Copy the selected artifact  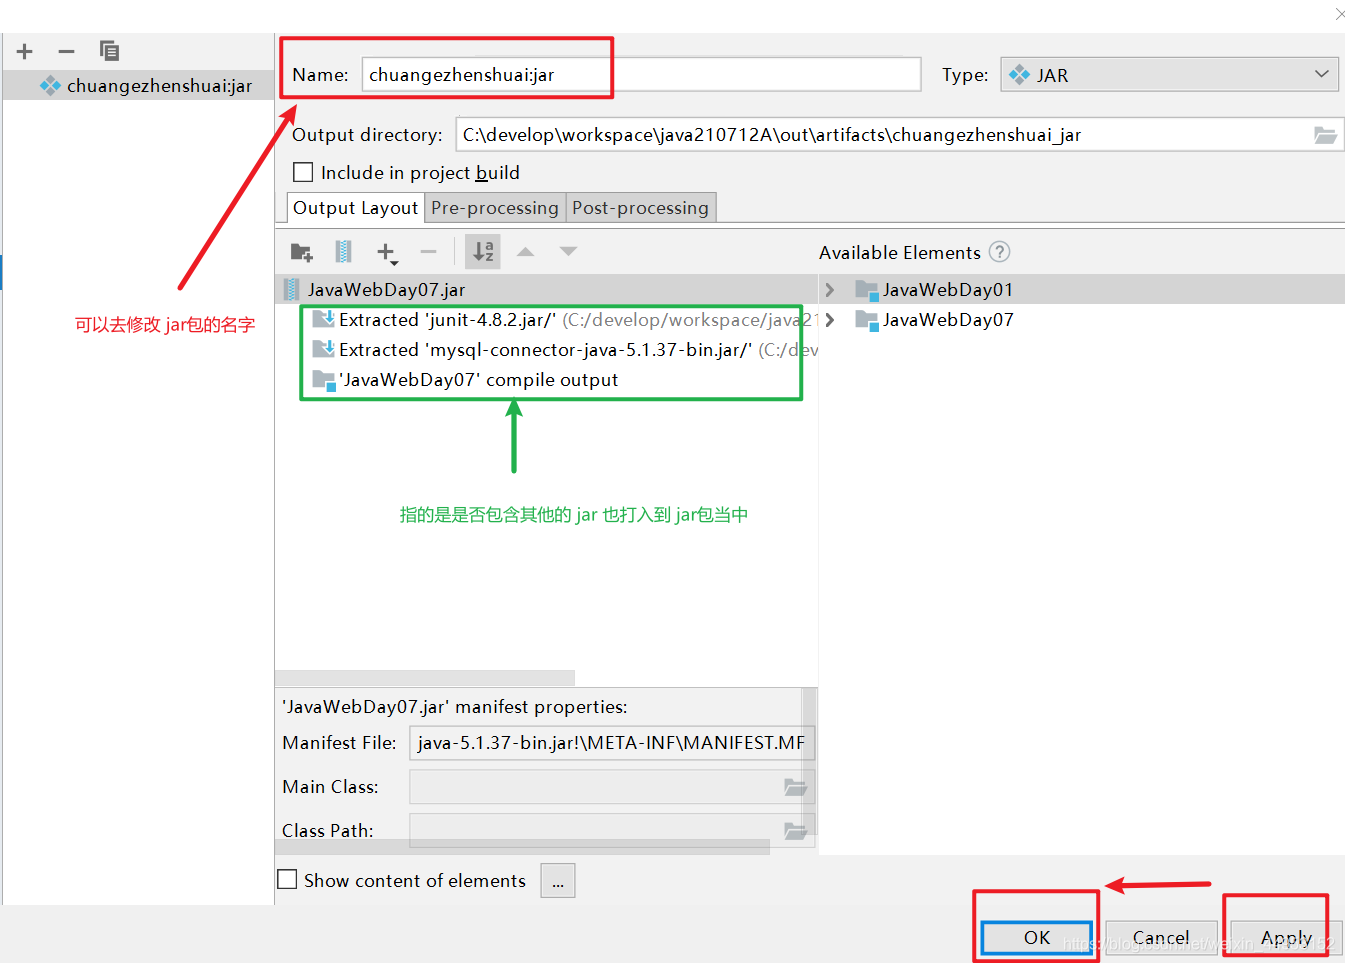click(x=109, y=51)
